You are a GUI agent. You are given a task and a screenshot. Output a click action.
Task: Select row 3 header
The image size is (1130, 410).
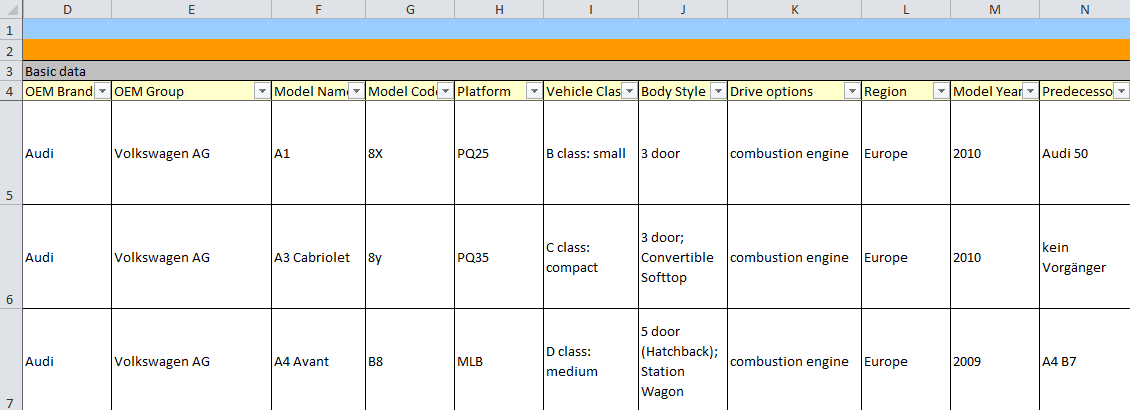pos(11,71)
